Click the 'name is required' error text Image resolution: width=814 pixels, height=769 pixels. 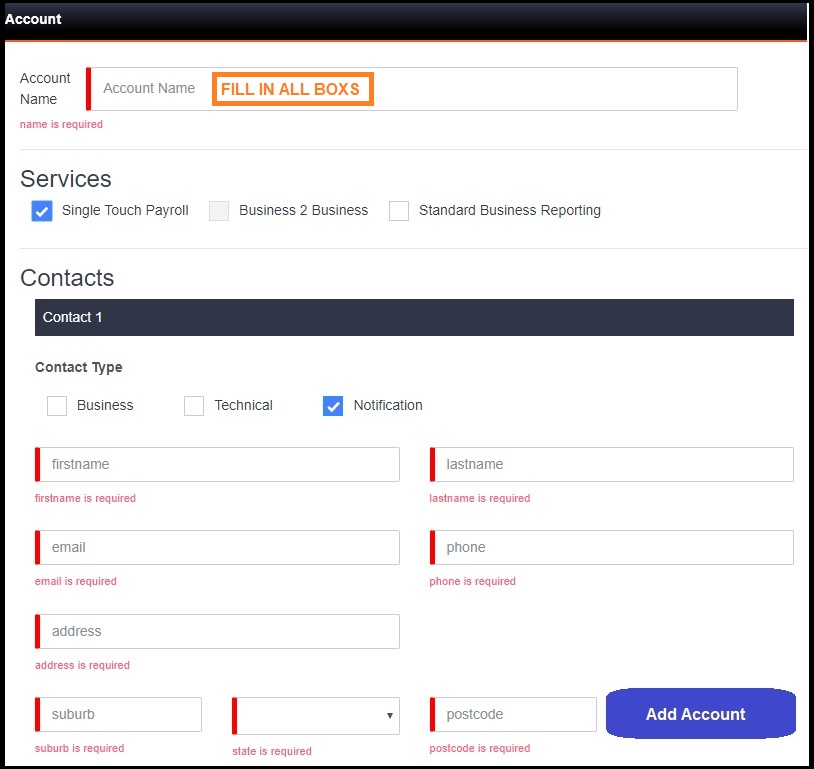(x=61, y=124)
